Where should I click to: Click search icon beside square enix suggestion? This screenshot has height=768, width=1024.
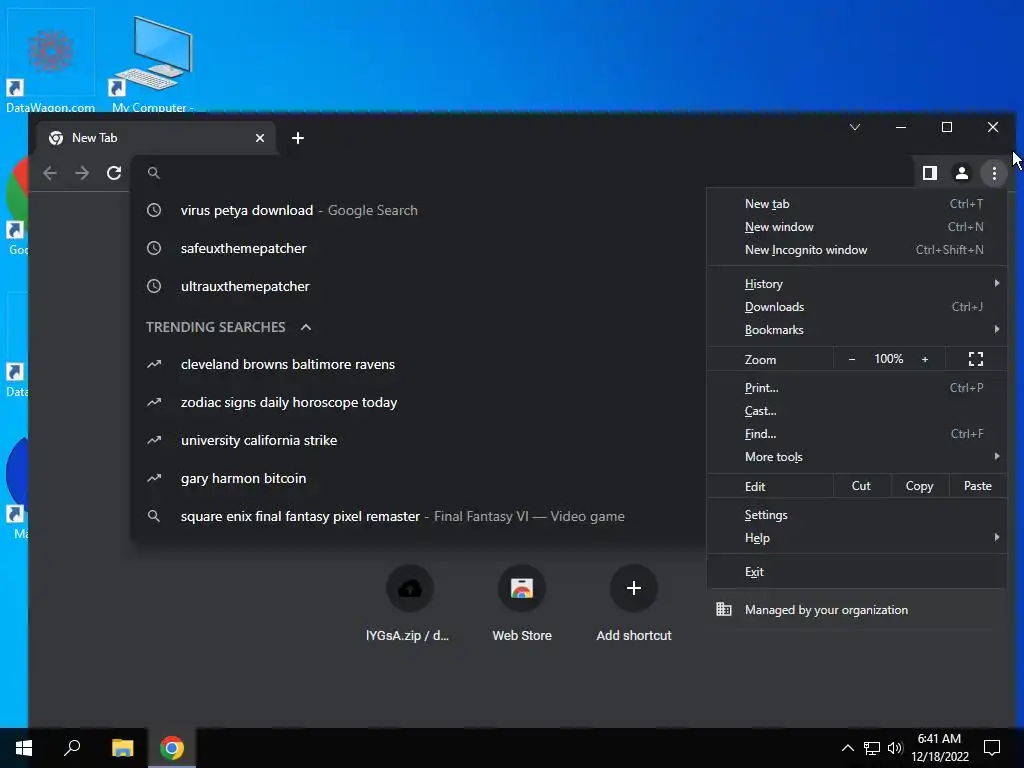(153, 516)
